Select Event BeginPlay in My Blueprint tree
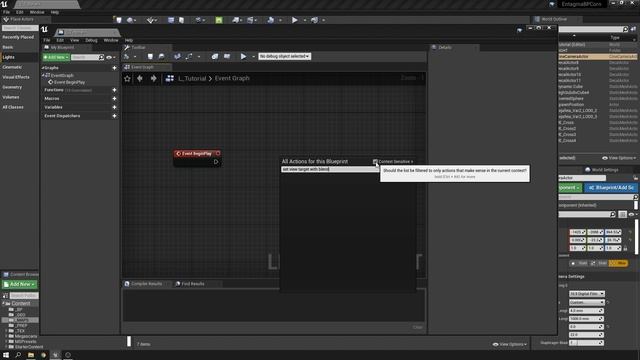This screenshot has width=640, height=360. pos(69,82)
